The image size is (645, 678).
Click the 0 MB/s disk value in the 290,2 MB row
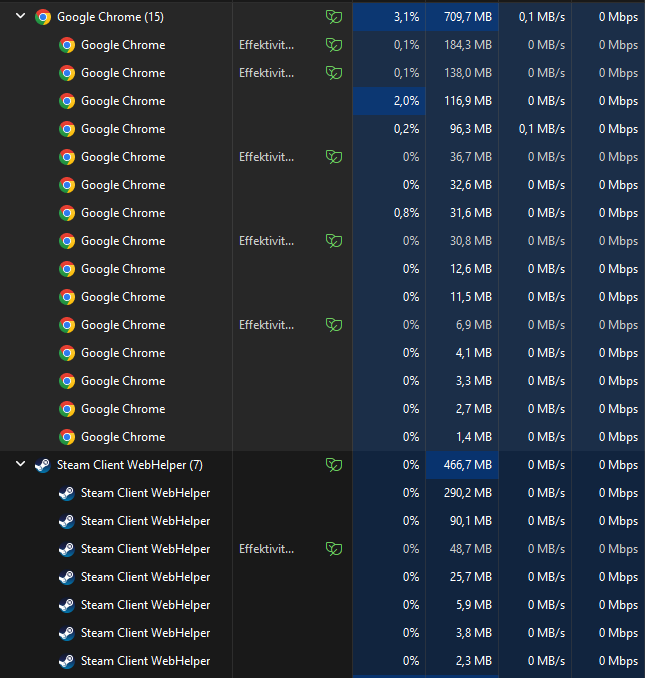click(546, 493)
